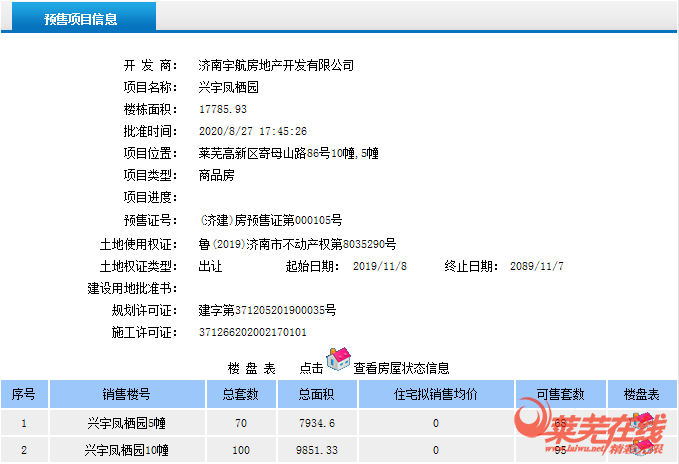Viewport: 679px width, 464px height.
Task: Click project type value 商品房
Action: (217, 175)
